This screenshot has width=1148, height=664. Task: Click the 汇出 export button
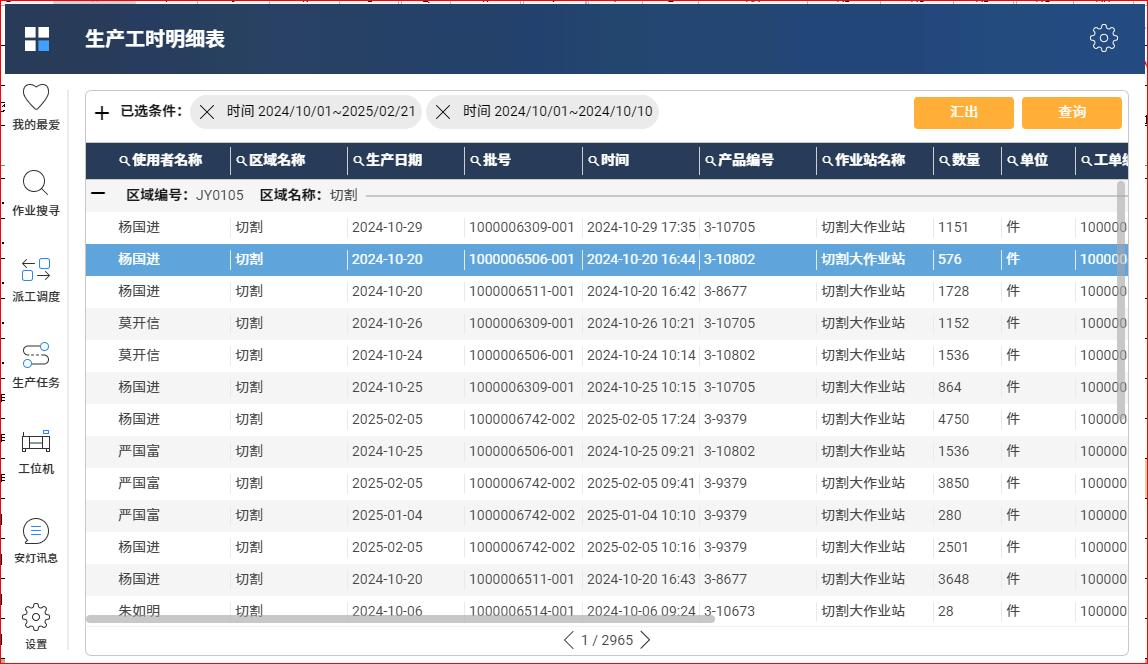click(963, 112)
